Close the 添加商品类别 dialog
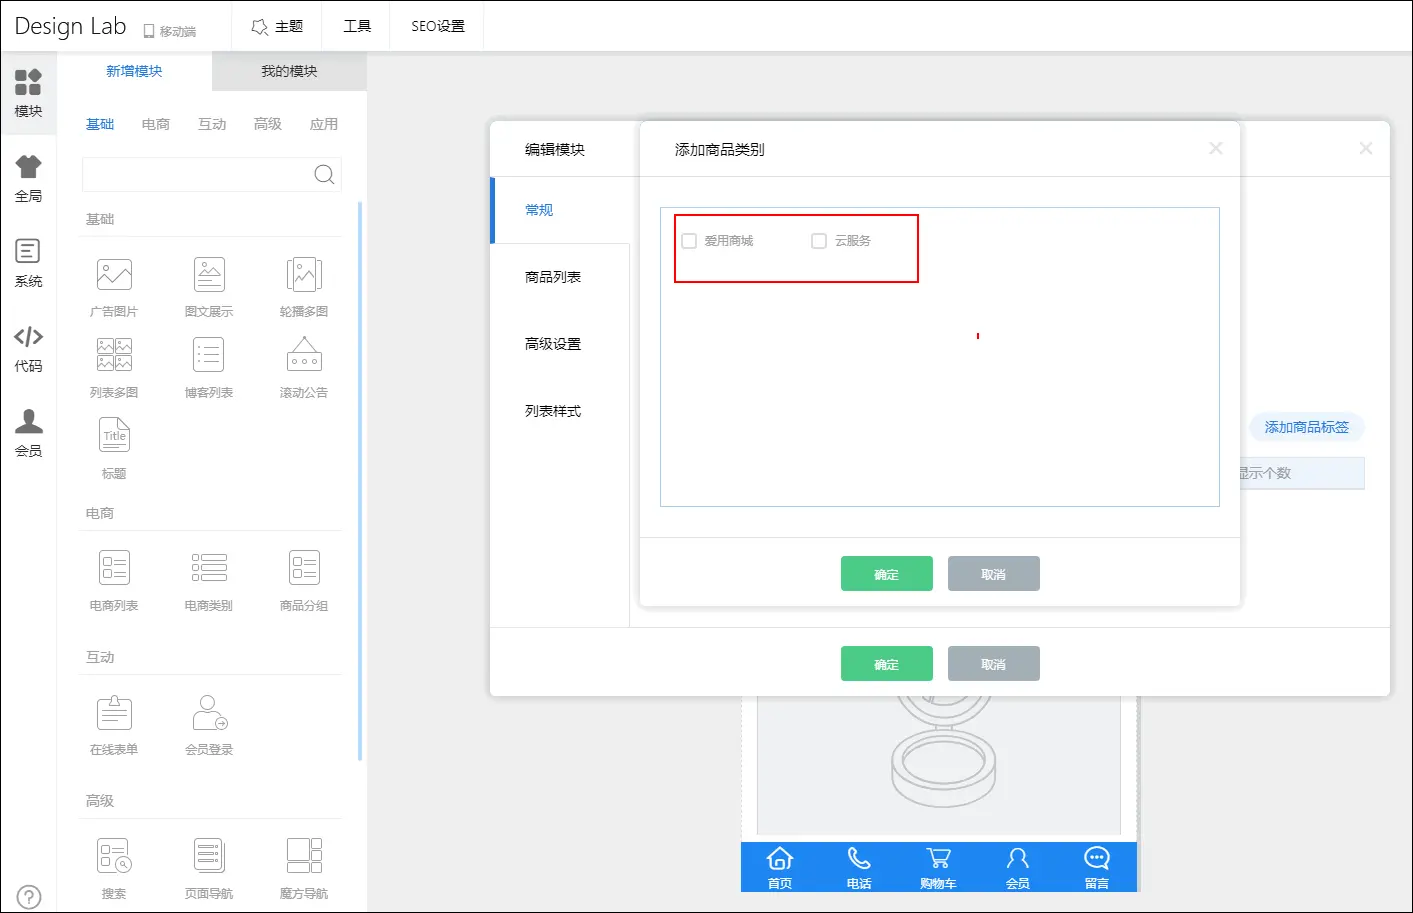 [1216, 148]
